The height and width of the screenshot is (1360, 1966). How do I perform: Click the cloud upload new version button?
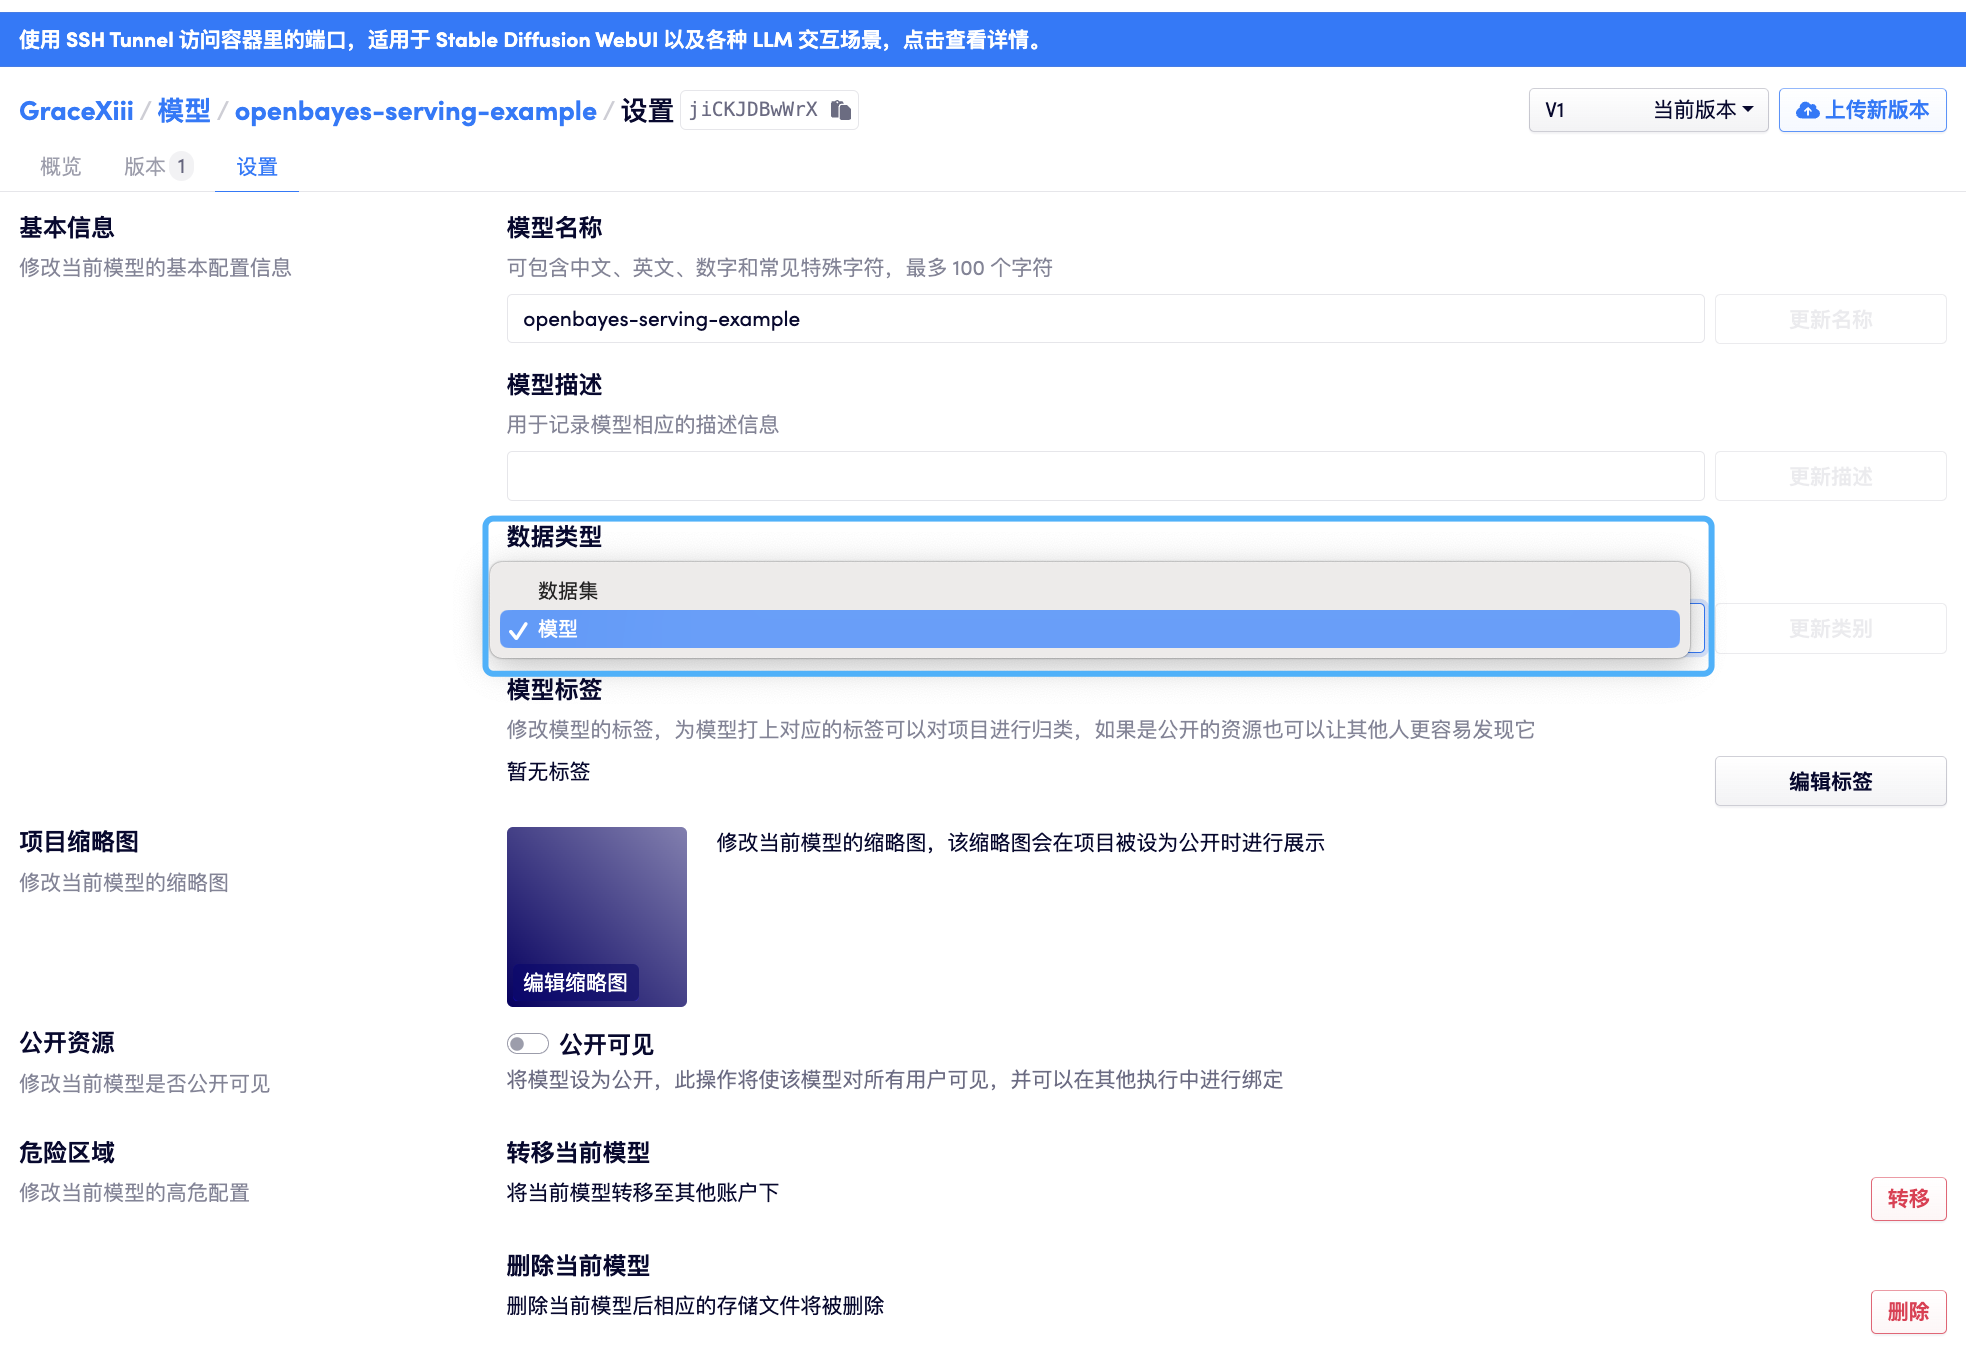click(x=1862, y=110)
